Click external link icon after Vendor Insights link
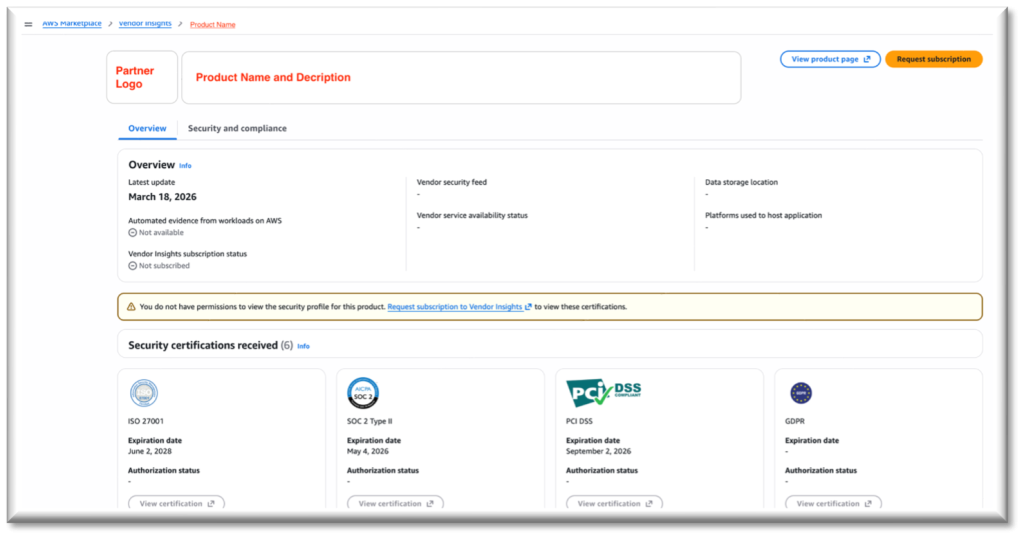1024x541 pixels. (x=528, y=306)
